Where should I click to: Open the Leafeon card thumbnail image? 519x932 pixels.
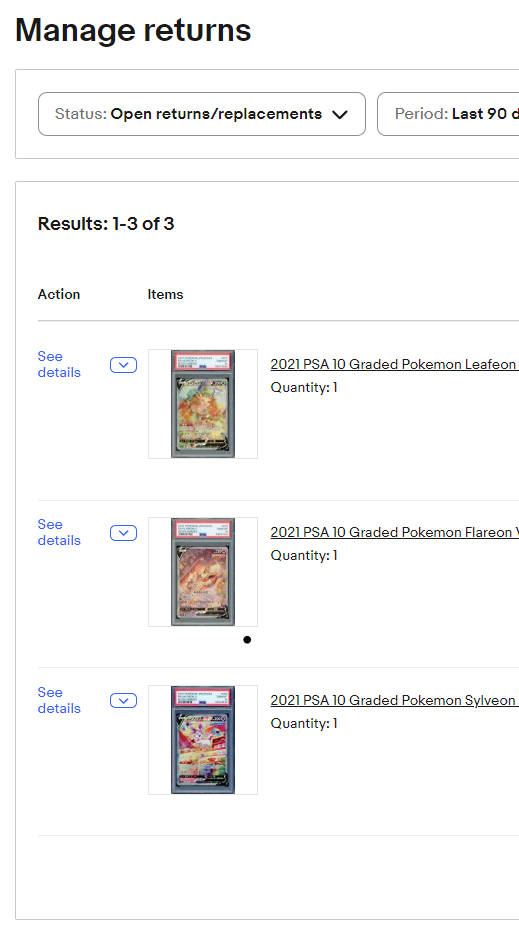pyautogui.click(x=203, y=404)
